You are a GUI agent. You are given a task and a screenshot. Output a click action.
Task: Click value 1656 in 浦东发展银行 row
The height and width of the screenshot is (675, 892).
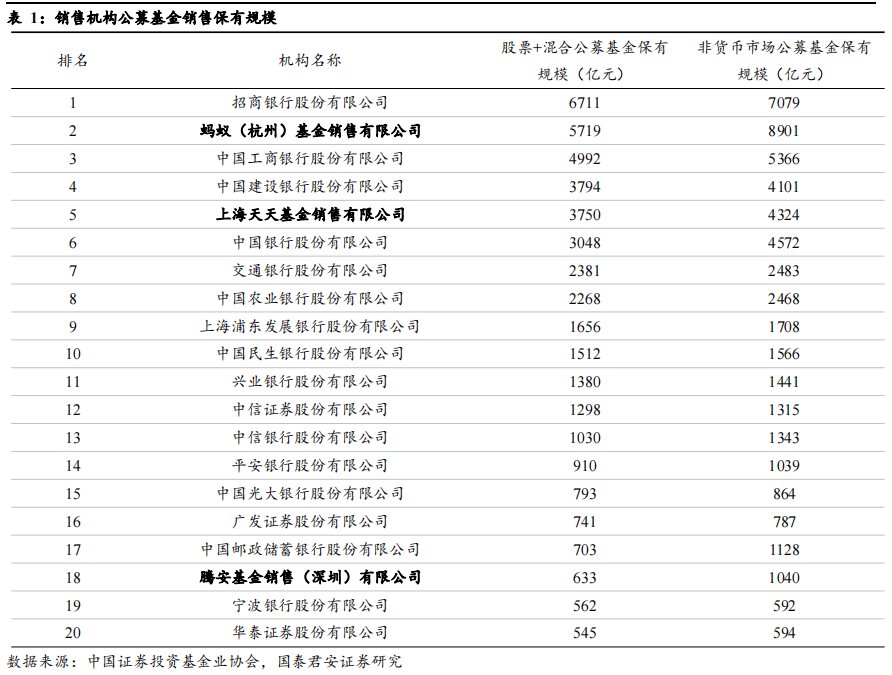coord(584,327)
